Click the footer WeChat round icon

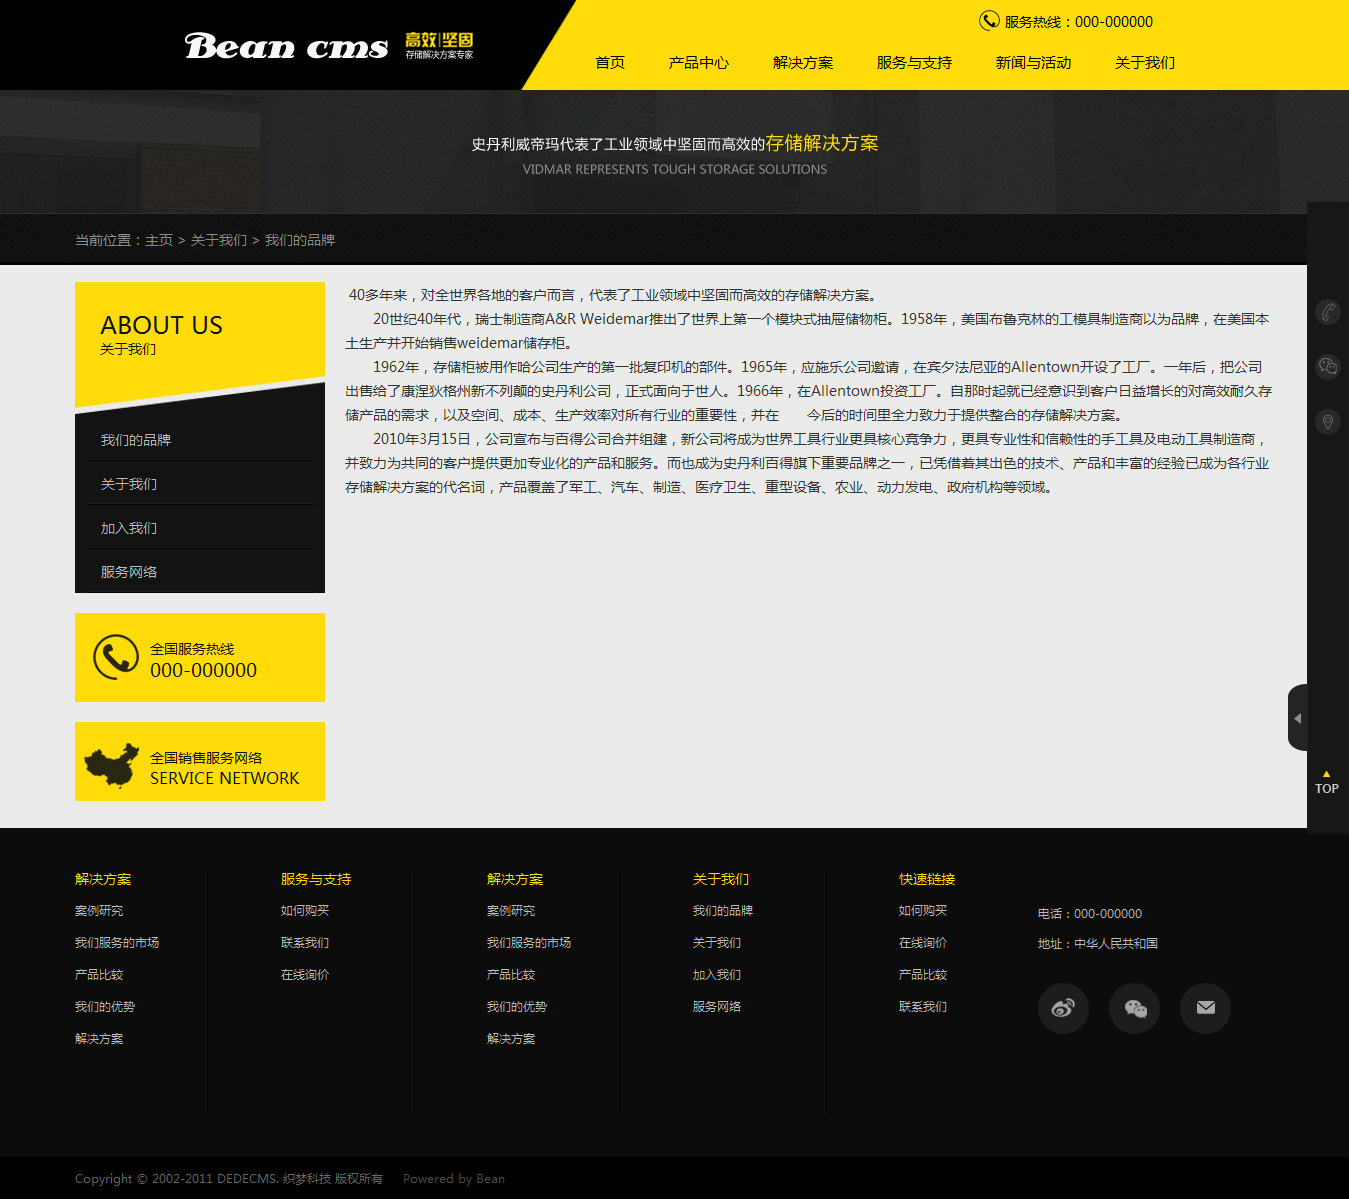click(x=1134, y=1008)
